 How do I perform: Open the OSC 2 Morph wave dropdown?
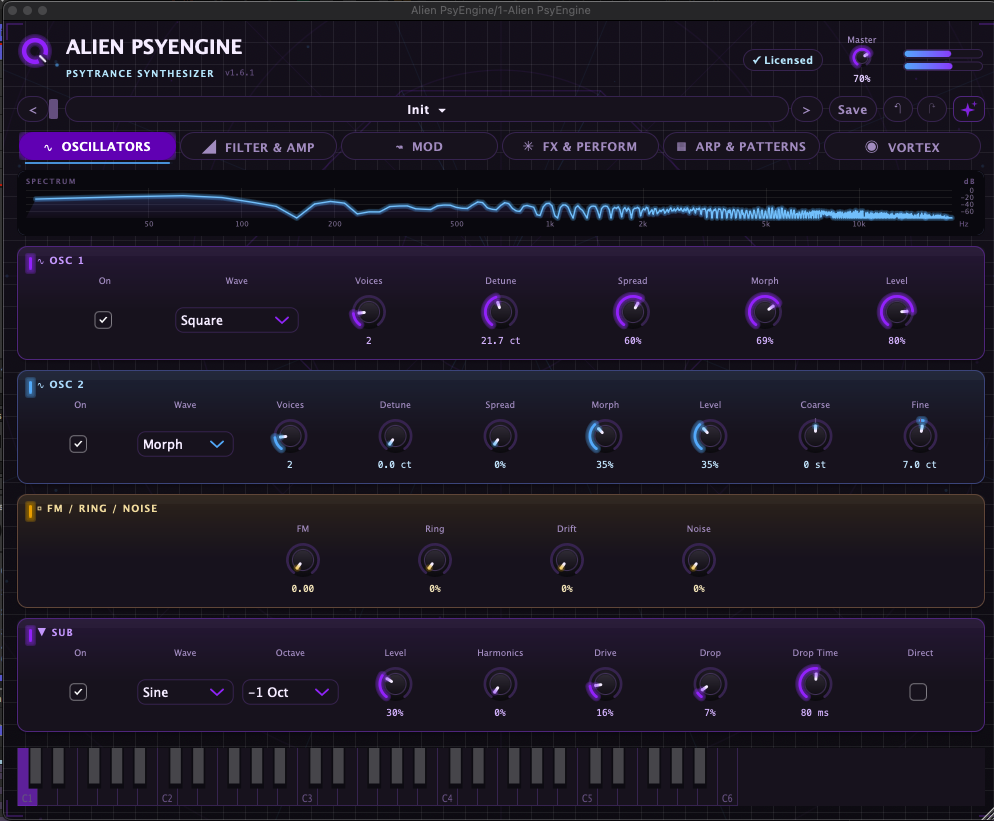tap(185, 444)
